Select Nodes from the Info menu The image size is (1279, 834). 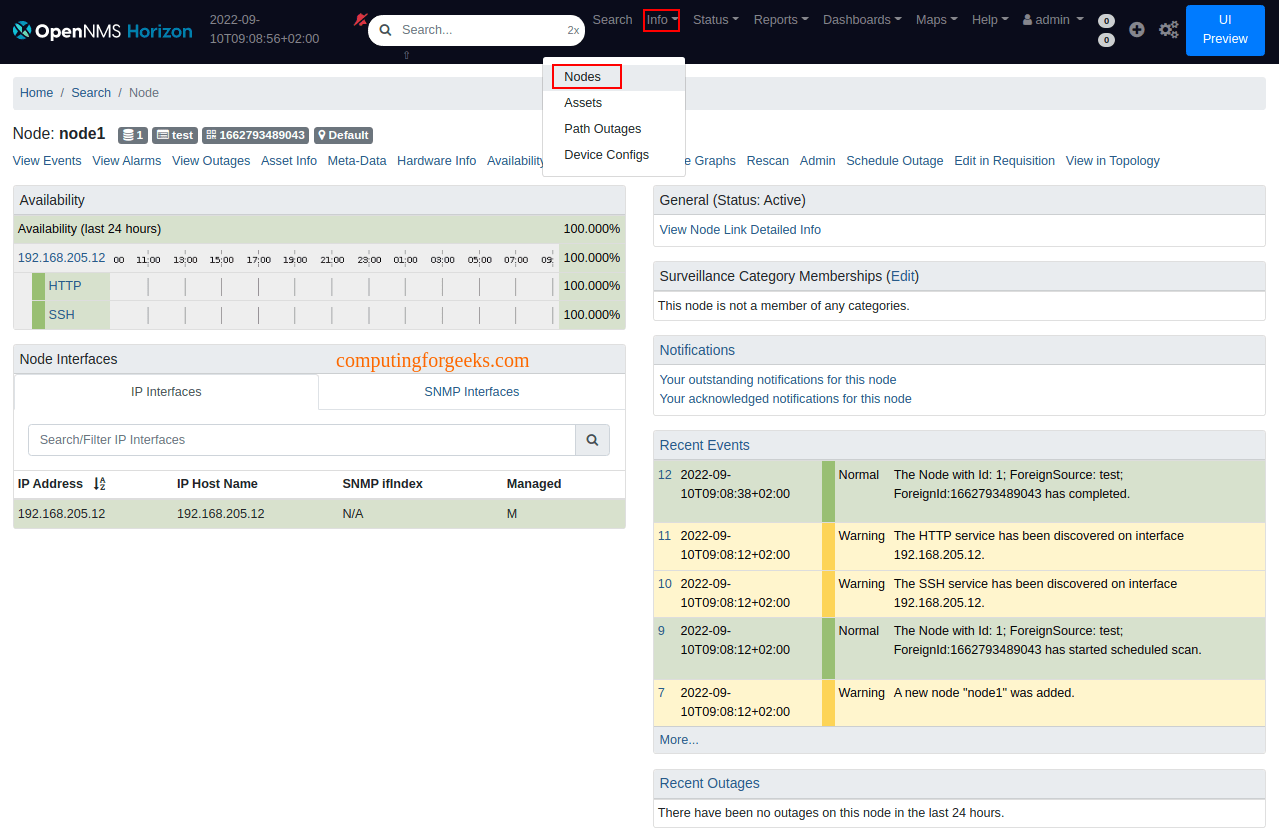583,77
